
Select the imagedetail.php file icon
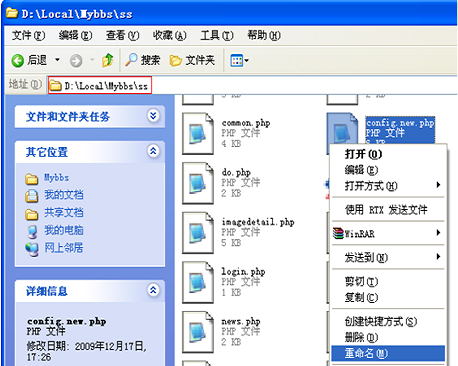click(x=198, y=233)
